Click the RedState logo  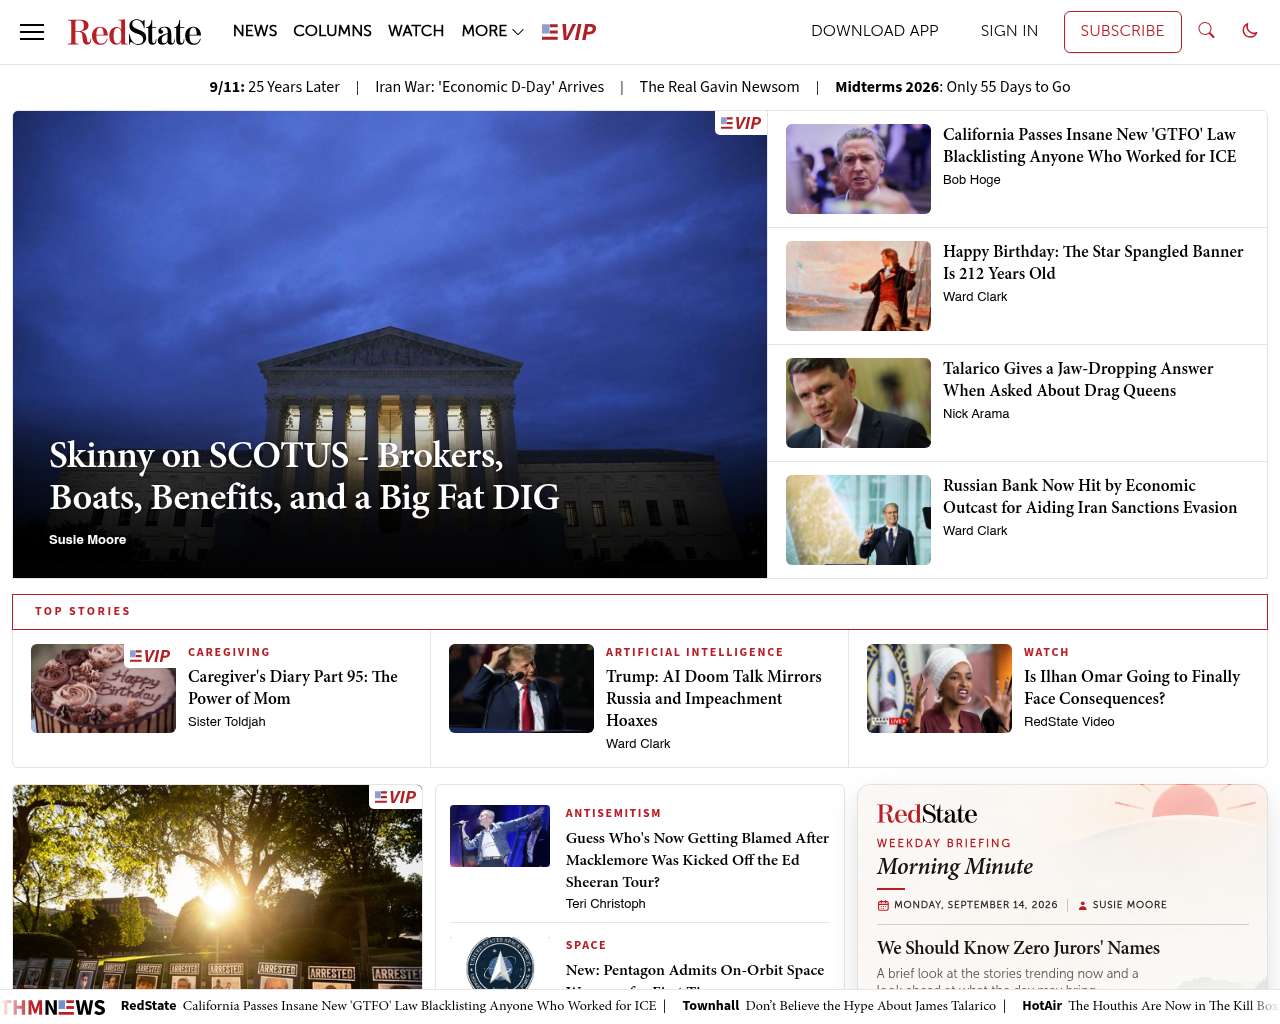(134, 32)
